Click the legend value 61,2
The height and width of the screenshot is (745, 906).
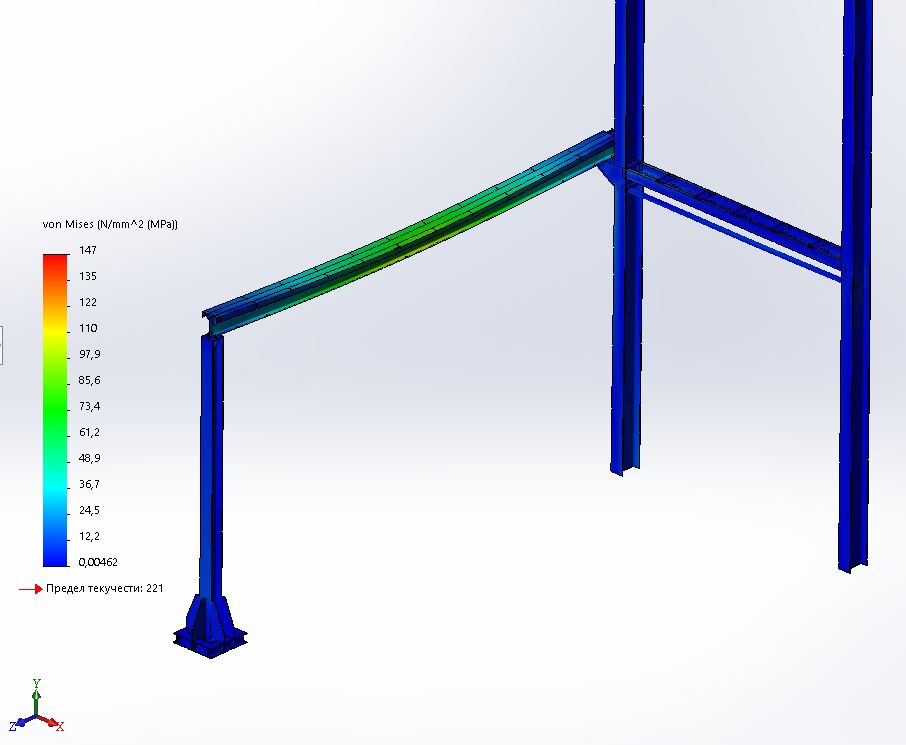coord(90,432)
